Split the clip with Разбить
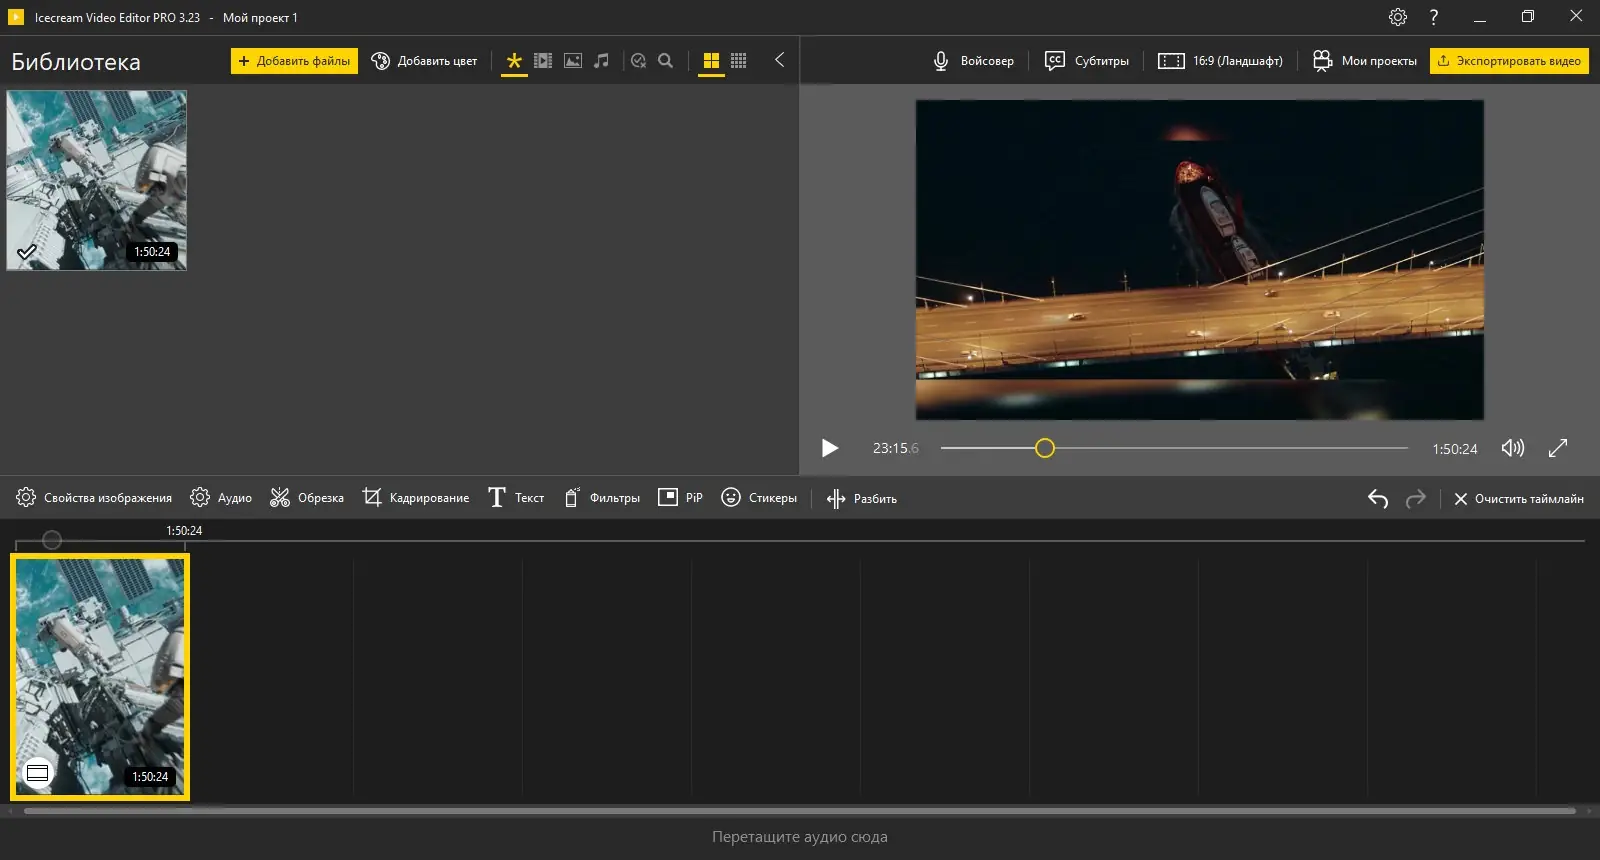 pyautogui.click(x=862, y=498)
